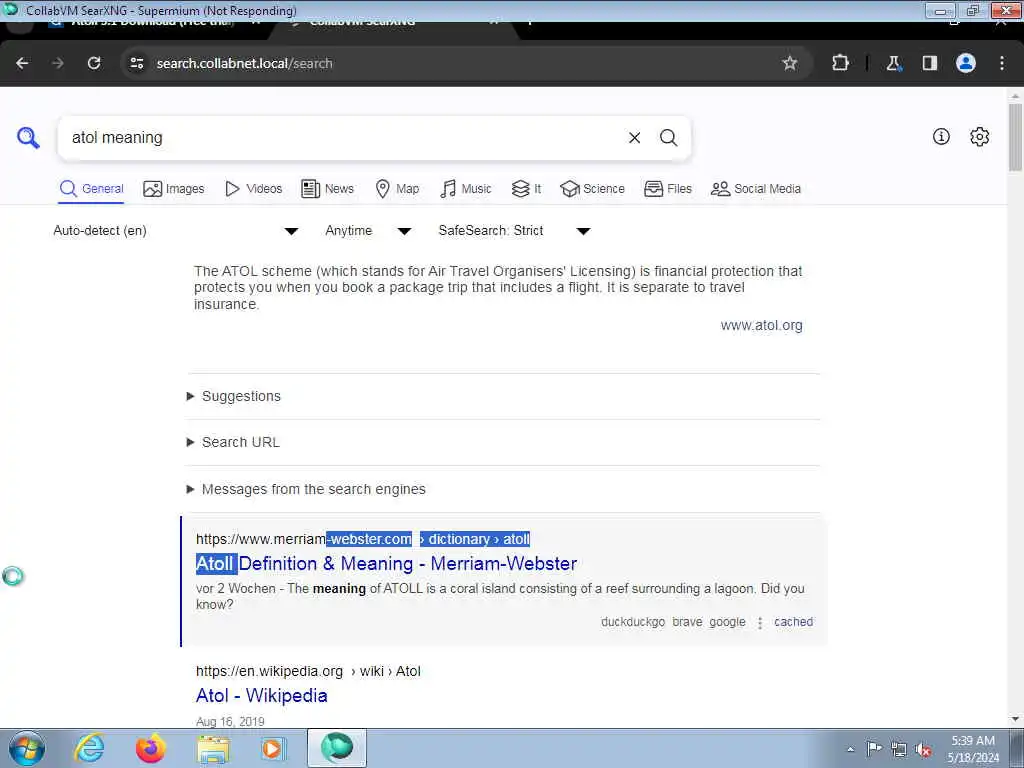Switch to the Music search tab
The width and height of the screenshot is (1024, 768).
pyautogui.click(x=466, y=189)
